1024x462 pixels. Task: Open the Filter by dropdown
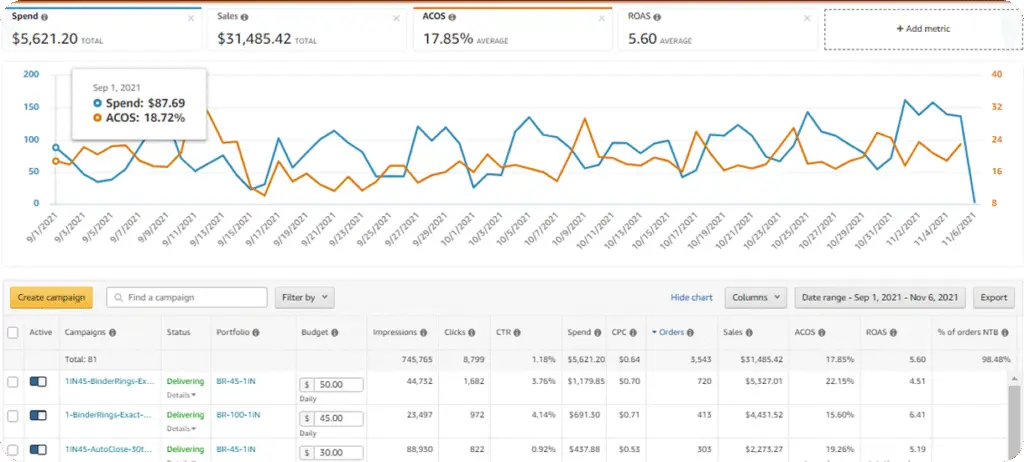304,297
